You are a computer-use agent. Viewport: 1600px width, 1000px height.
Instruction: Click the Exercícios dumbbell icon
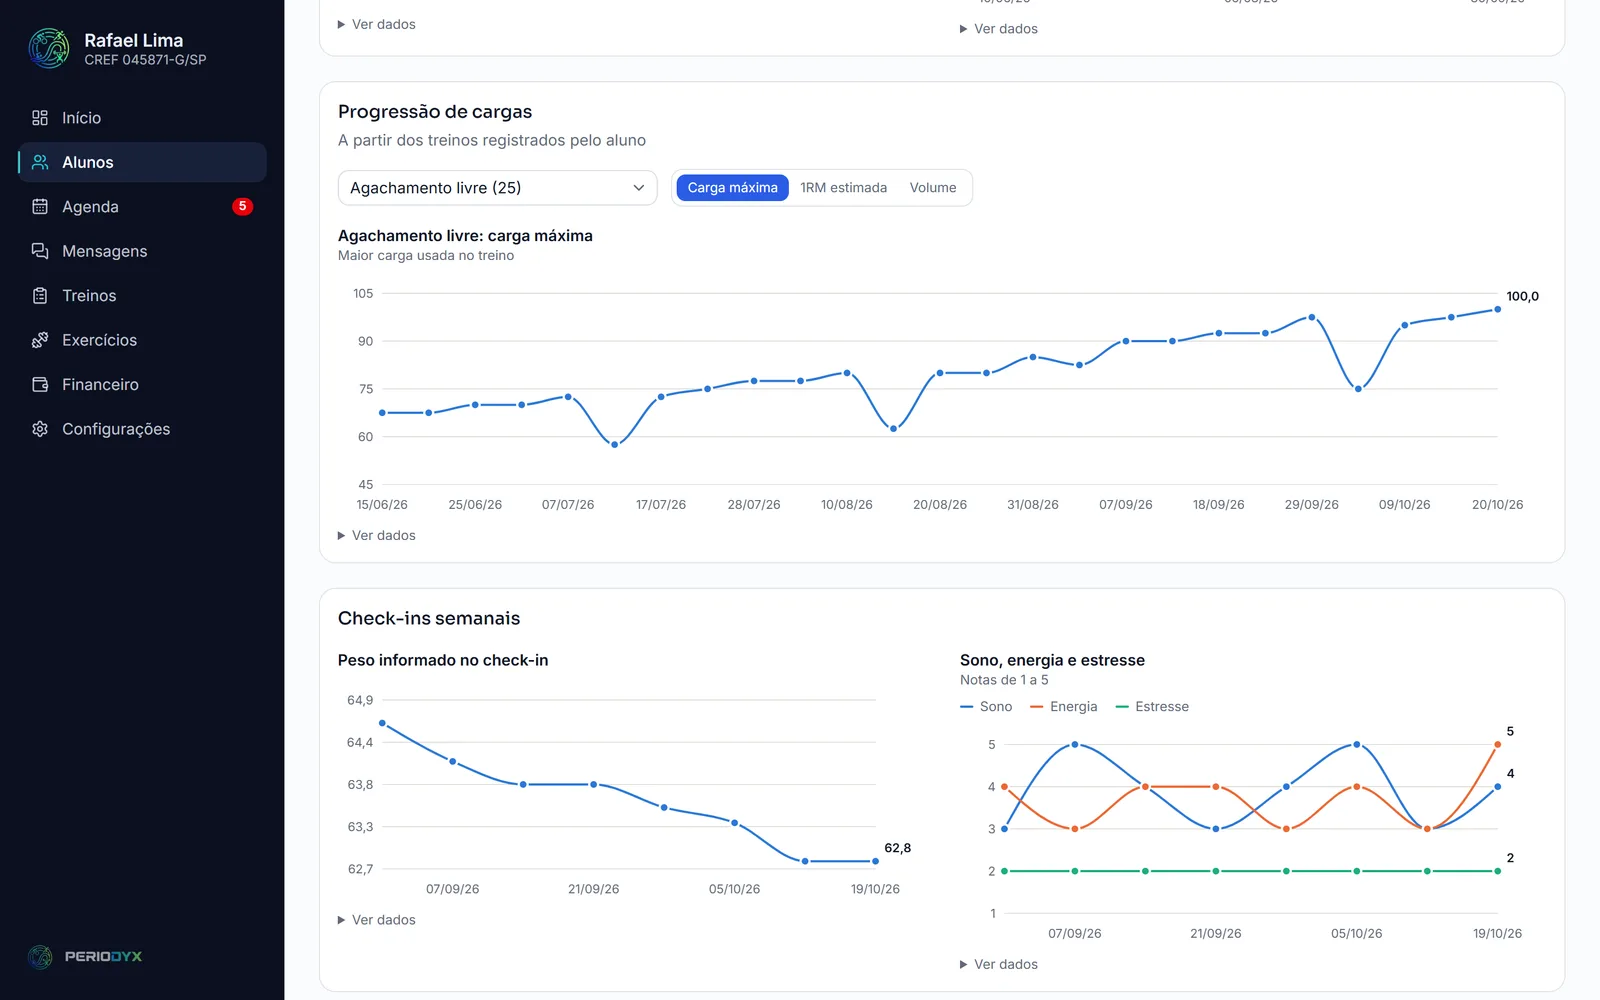click(x=40, y=340)
